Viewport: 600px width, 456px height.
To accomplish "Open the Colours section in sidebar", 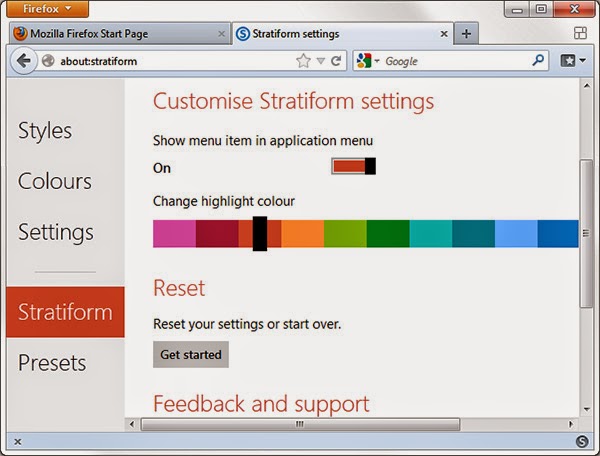I will click(55, 181).
